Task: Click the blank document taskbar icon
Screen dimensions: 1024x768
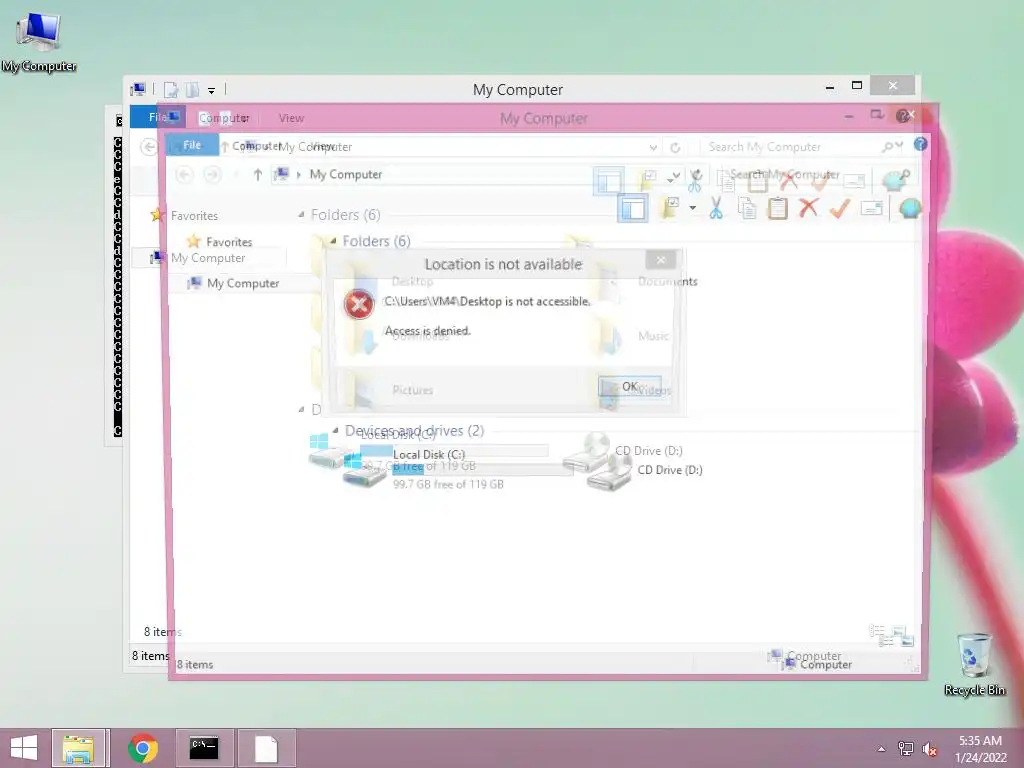Action: tap(266, 748)
